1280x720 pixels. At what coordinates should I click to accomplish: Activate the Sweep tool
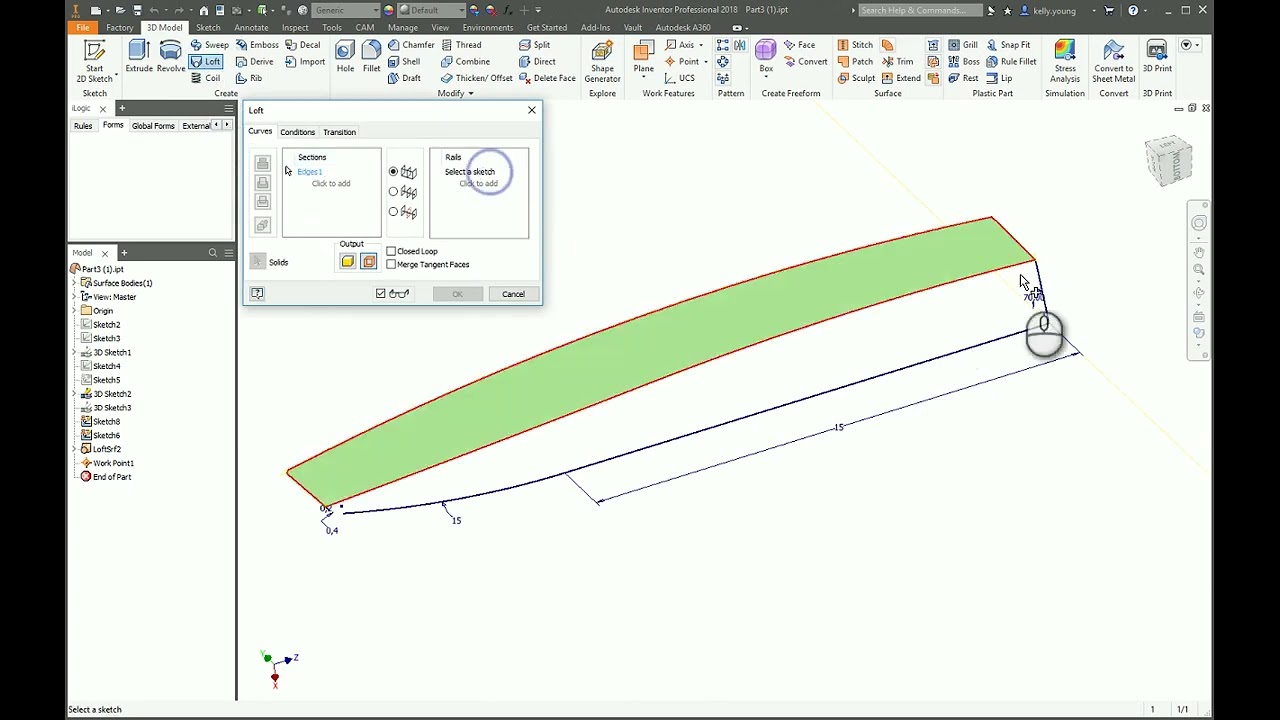tap(209, 45)
